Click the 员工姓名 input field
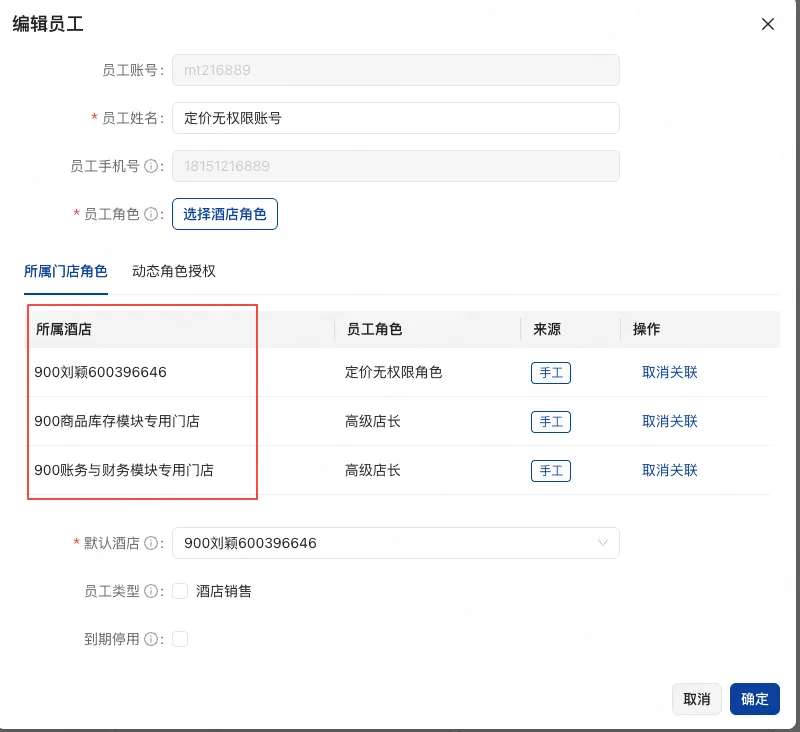 [x=395, y=117]
